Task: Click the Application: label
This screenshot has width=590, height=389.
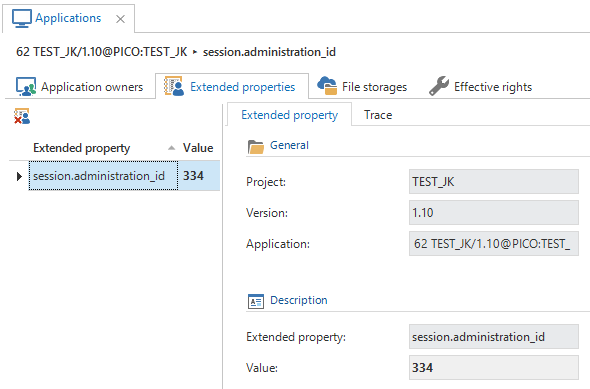Action: pos(278,244)
